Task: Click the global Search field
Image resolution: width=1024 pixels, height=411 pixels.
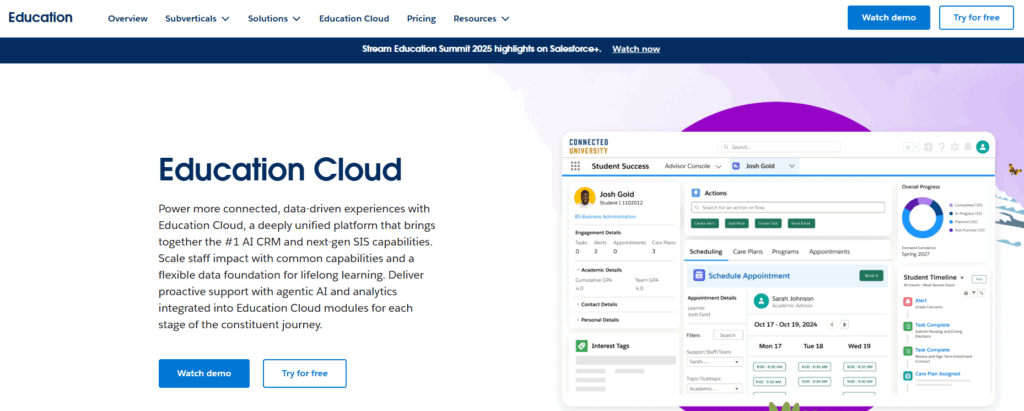Action: coord(778,147)
